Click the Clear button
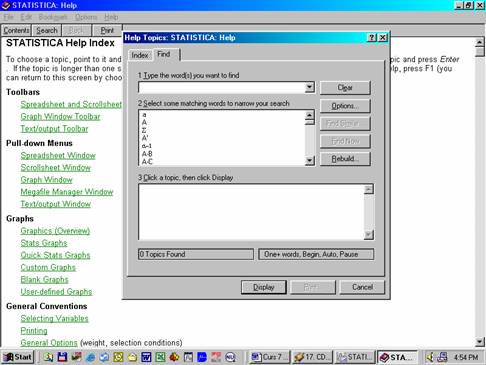Viewport: 486px width, 365px height. 345,88
